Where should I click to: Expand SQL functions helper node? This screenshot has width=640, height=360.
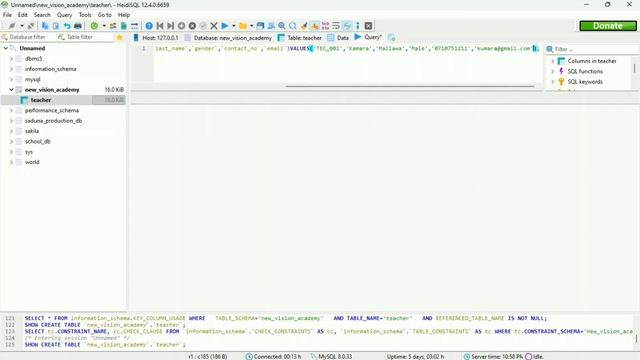(x=553, y=71)
